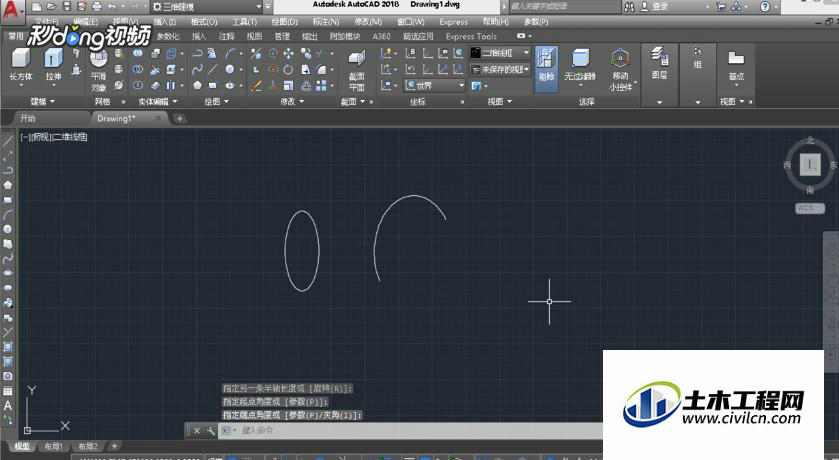
Task: Click the [二维线框] viewport visual style label
Action: pos(70,137)
